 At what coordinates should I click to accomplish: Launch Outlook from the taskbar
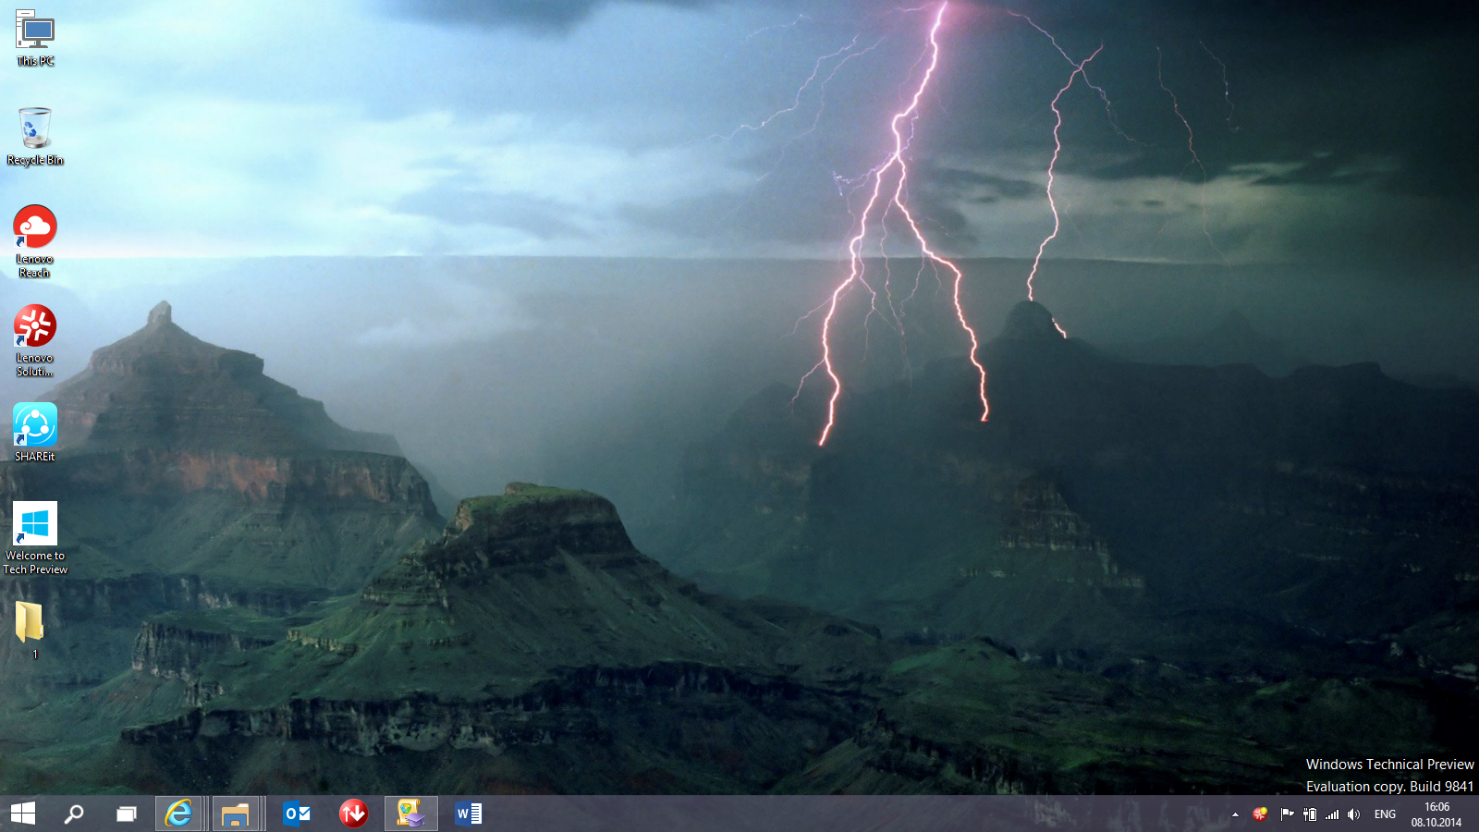tap(297, 814)
